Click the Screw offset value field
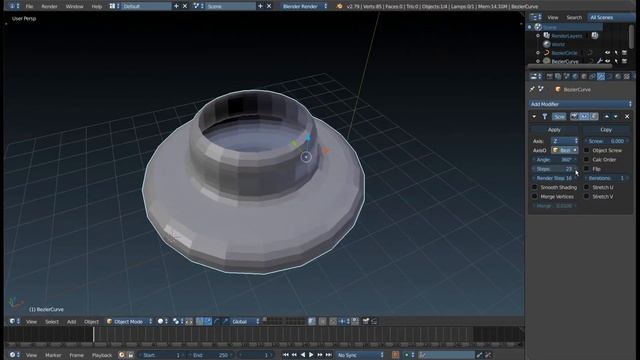 606,141
